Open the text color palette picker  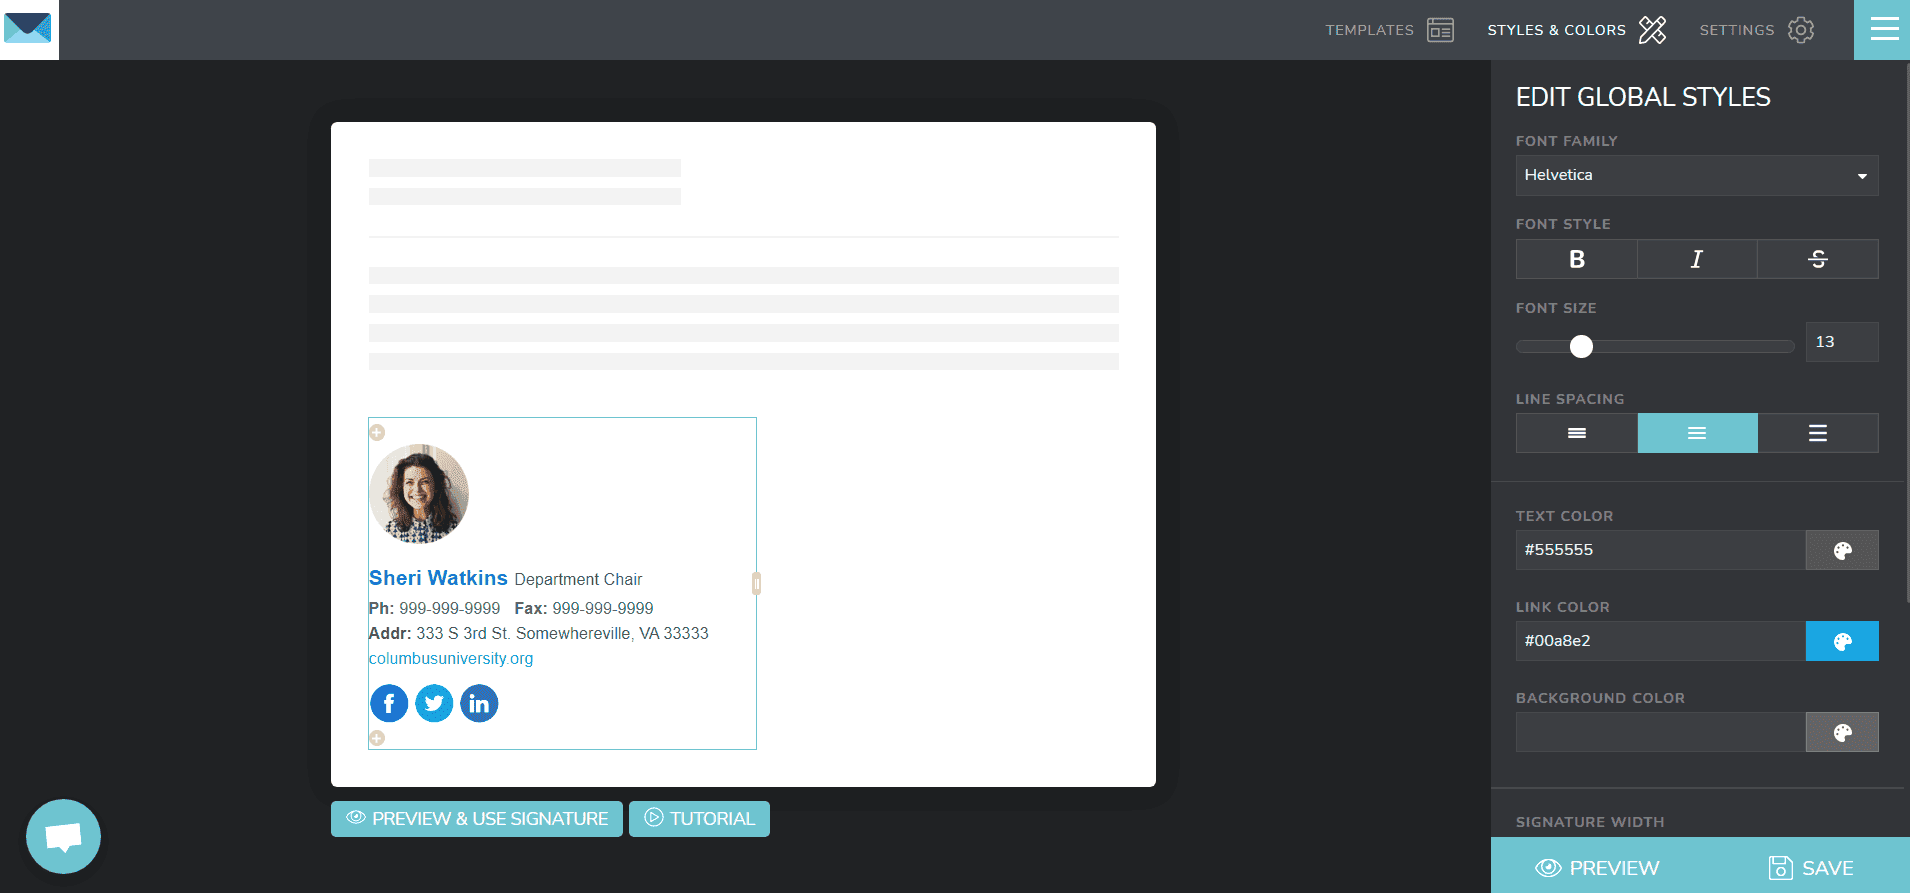point(1841,550)
